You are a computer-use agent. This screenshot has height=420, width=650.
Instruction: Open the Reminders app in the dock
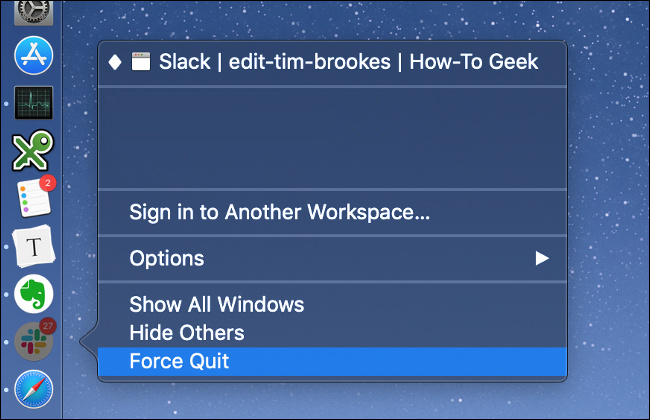tap(32, 199)
